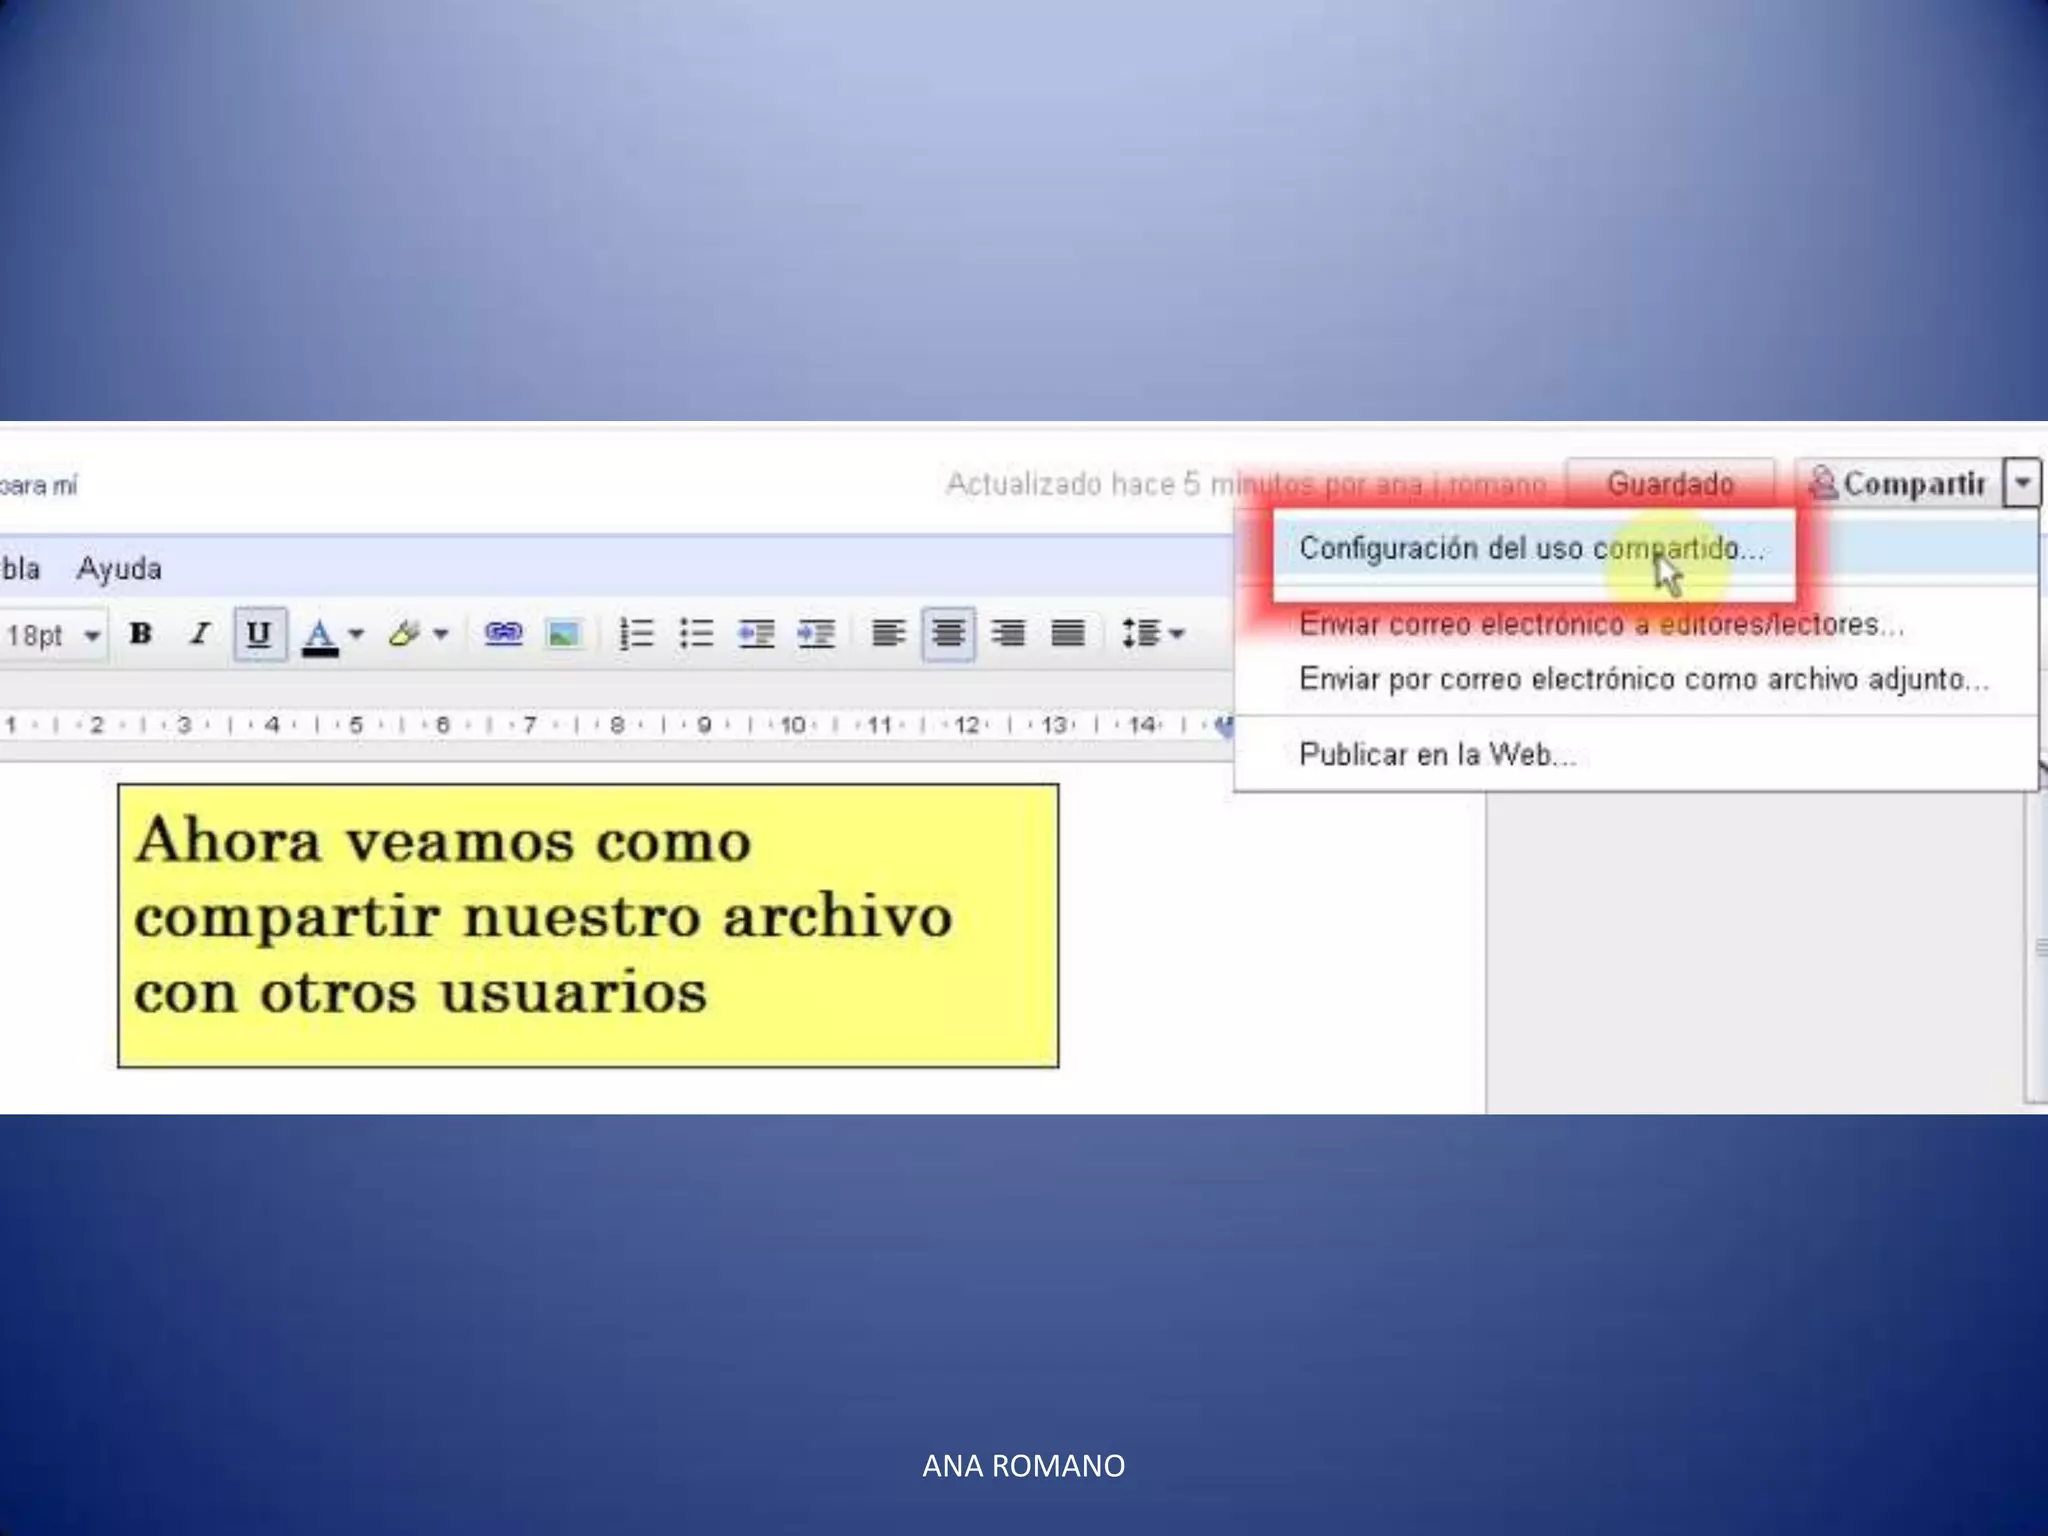The height and width of the screenshot is (1536, 2048).
Task: Select Publicar en la Web option
Action: (1437, 755)
